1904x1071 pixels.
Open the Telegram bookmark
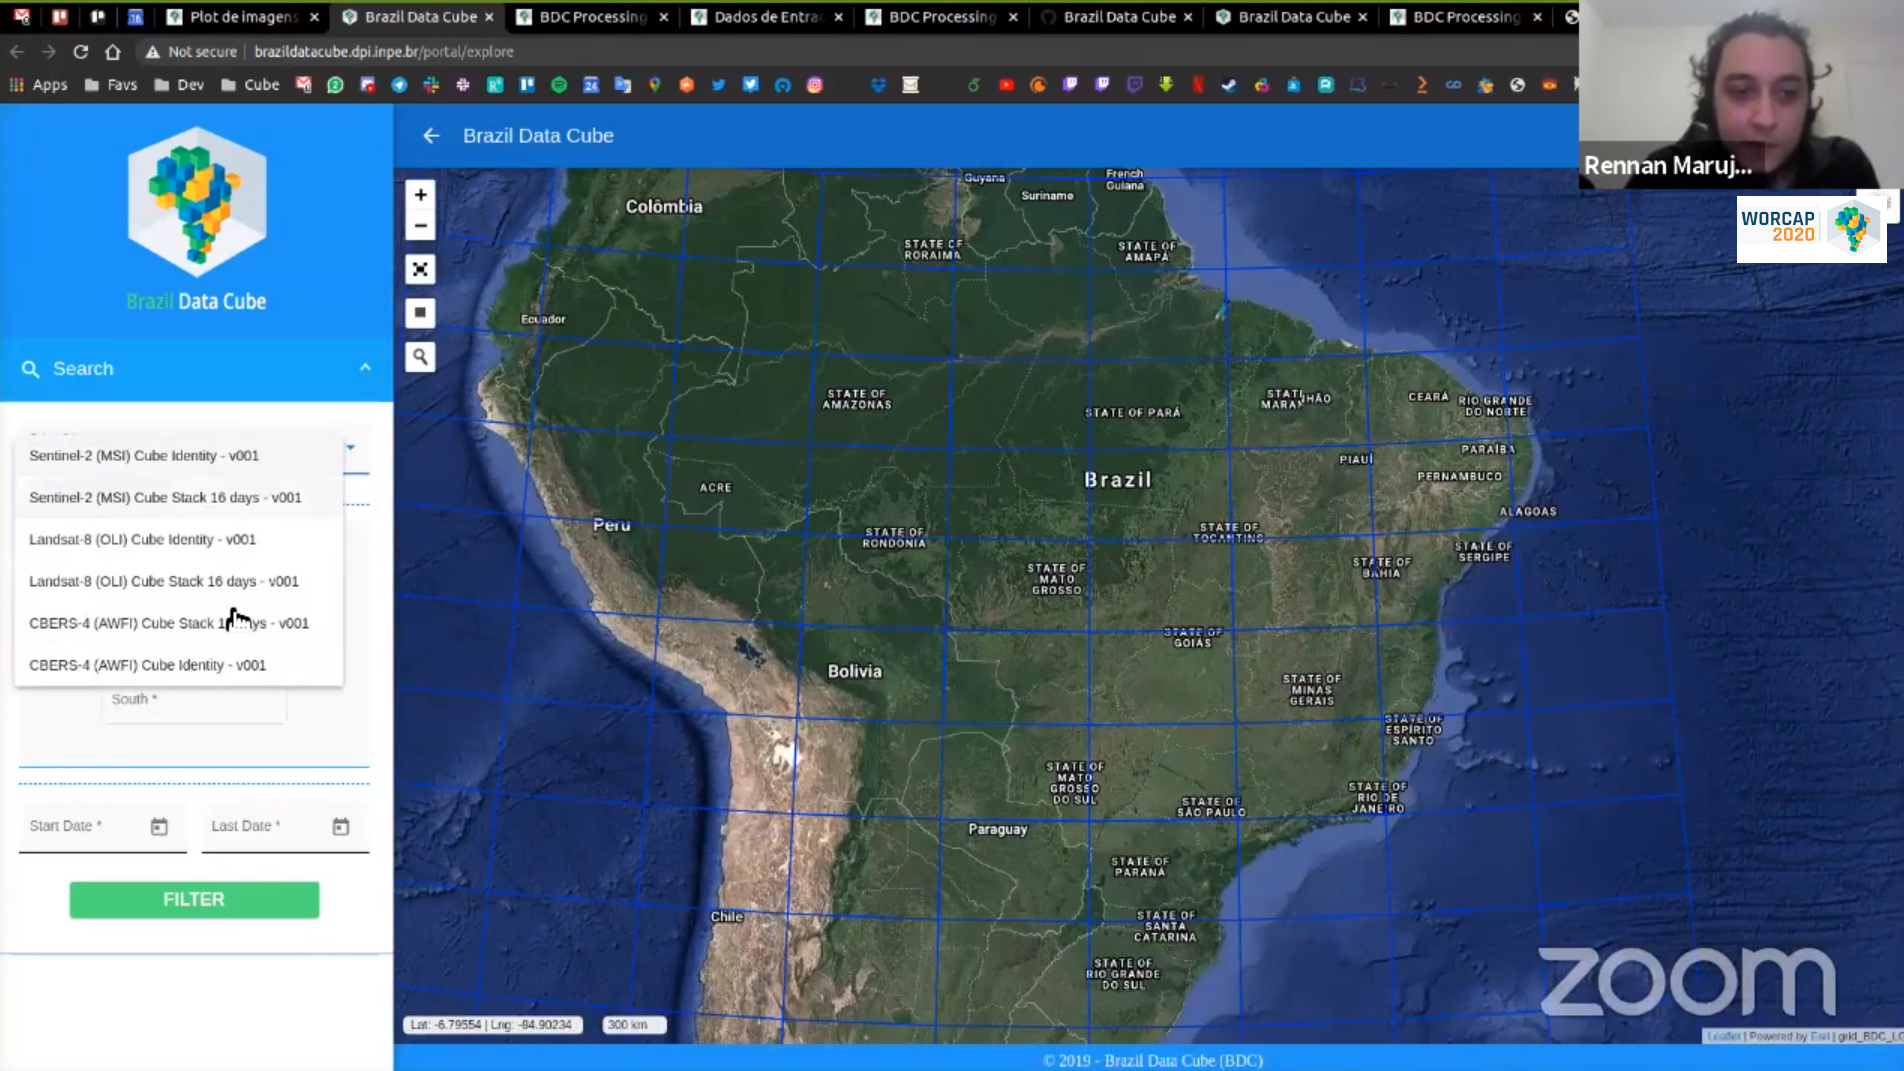(399, 85)
